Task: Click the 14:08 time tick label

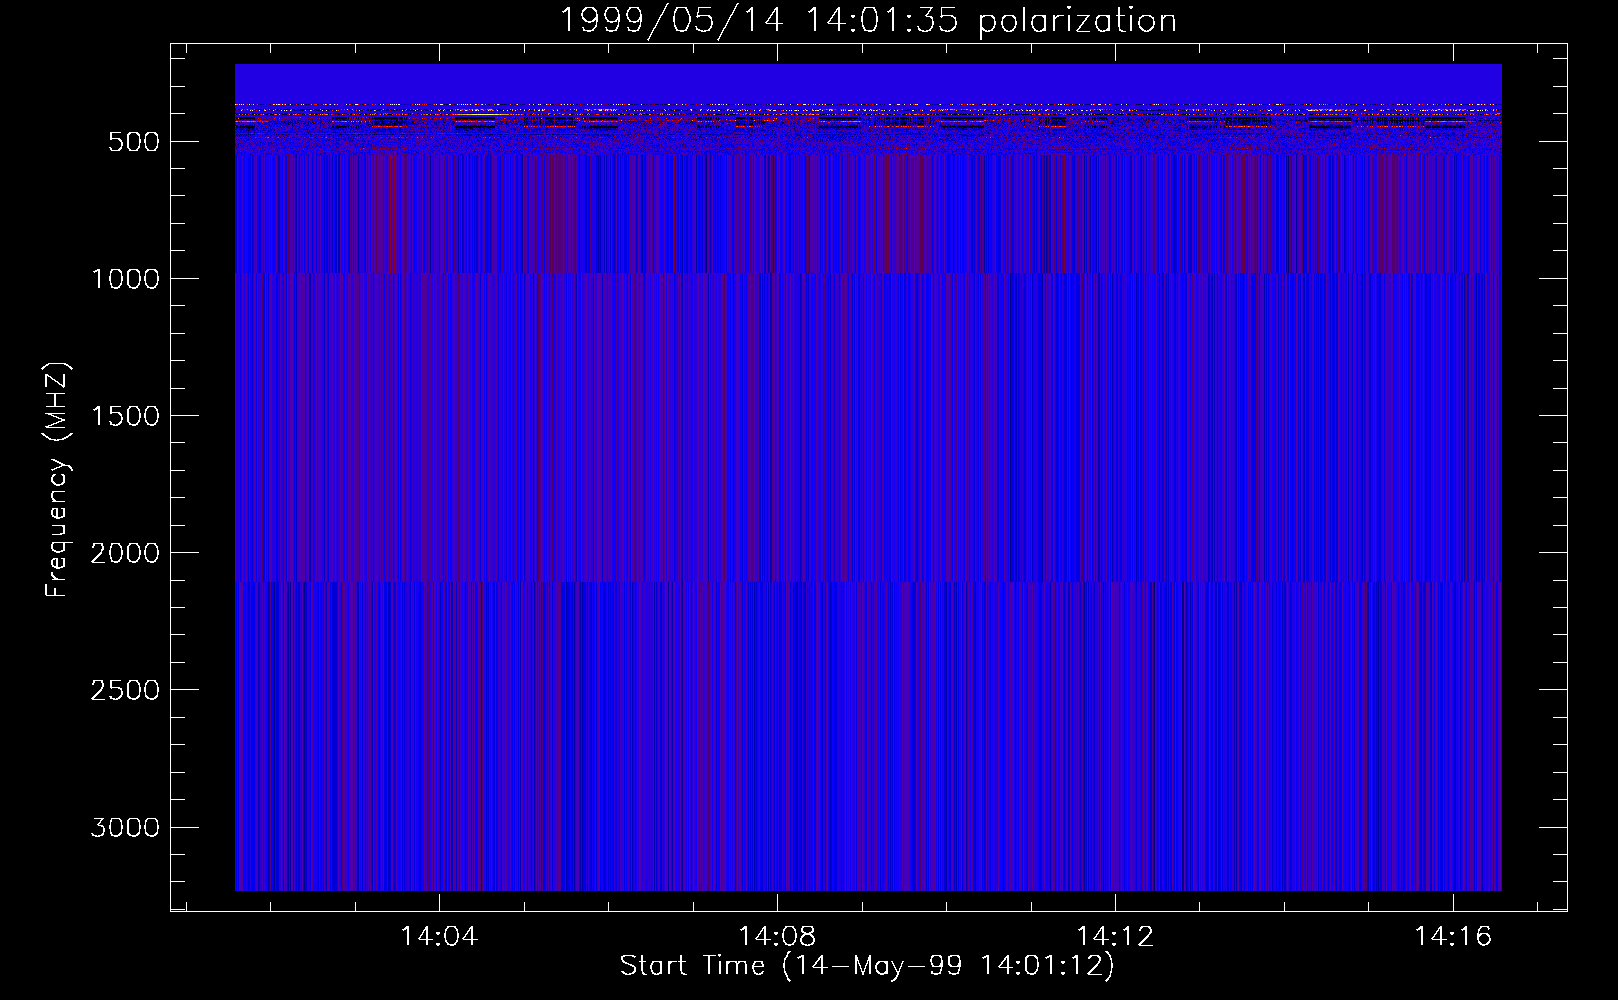Action: click(x=777, y=937)
